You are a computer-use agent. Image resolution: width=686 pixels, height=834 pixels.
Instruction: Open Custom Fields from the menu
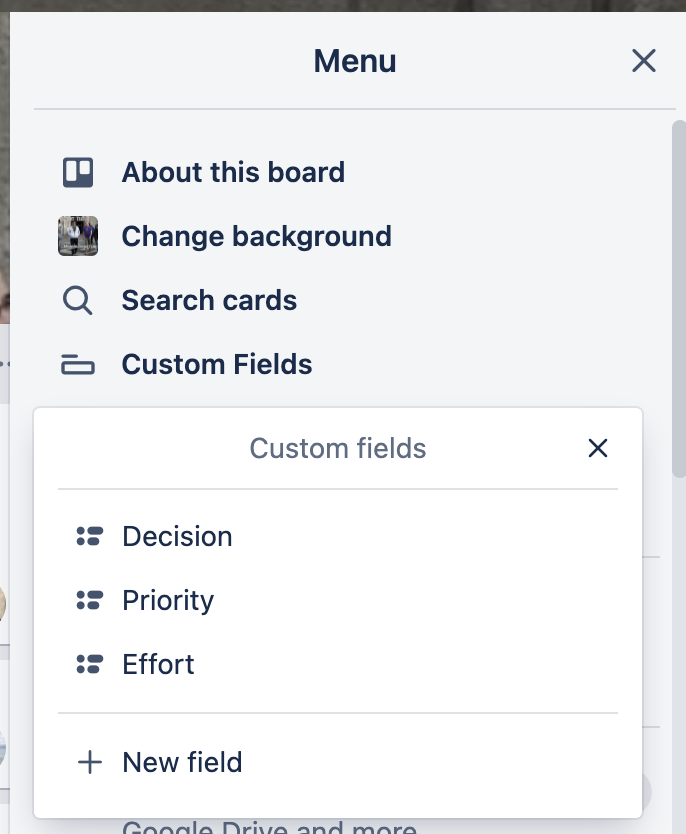click(216, 364)
